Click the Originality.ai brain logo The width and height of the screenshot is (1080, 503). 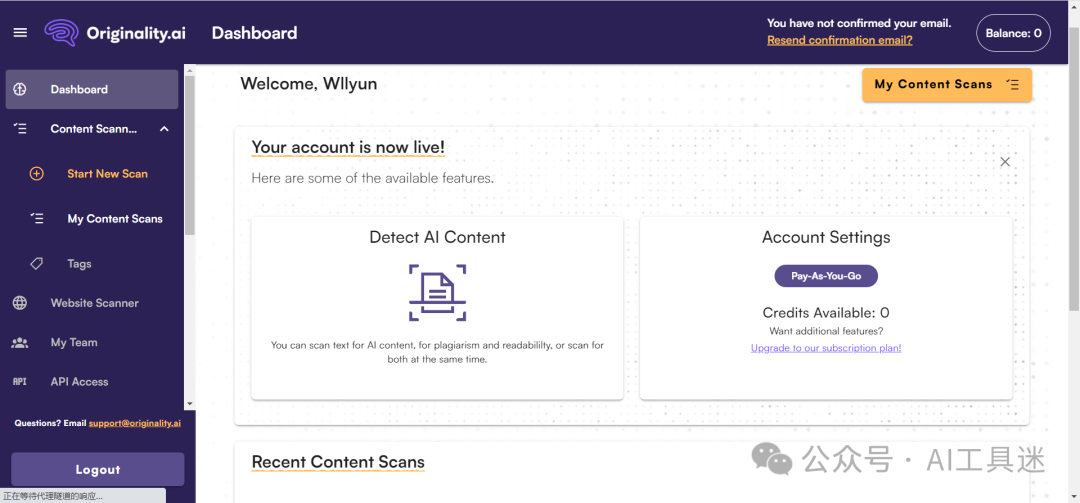(x=62, y=32)
